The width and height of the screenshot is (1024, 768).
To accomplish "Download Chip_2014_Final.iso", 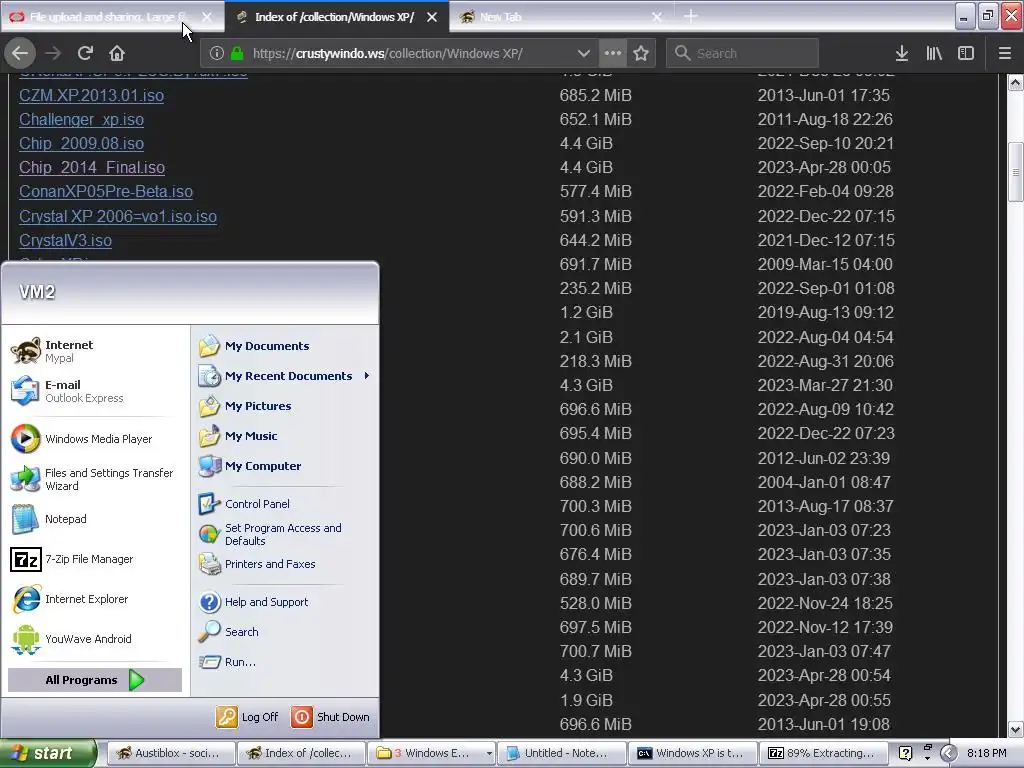I will (x=92, y=168).
